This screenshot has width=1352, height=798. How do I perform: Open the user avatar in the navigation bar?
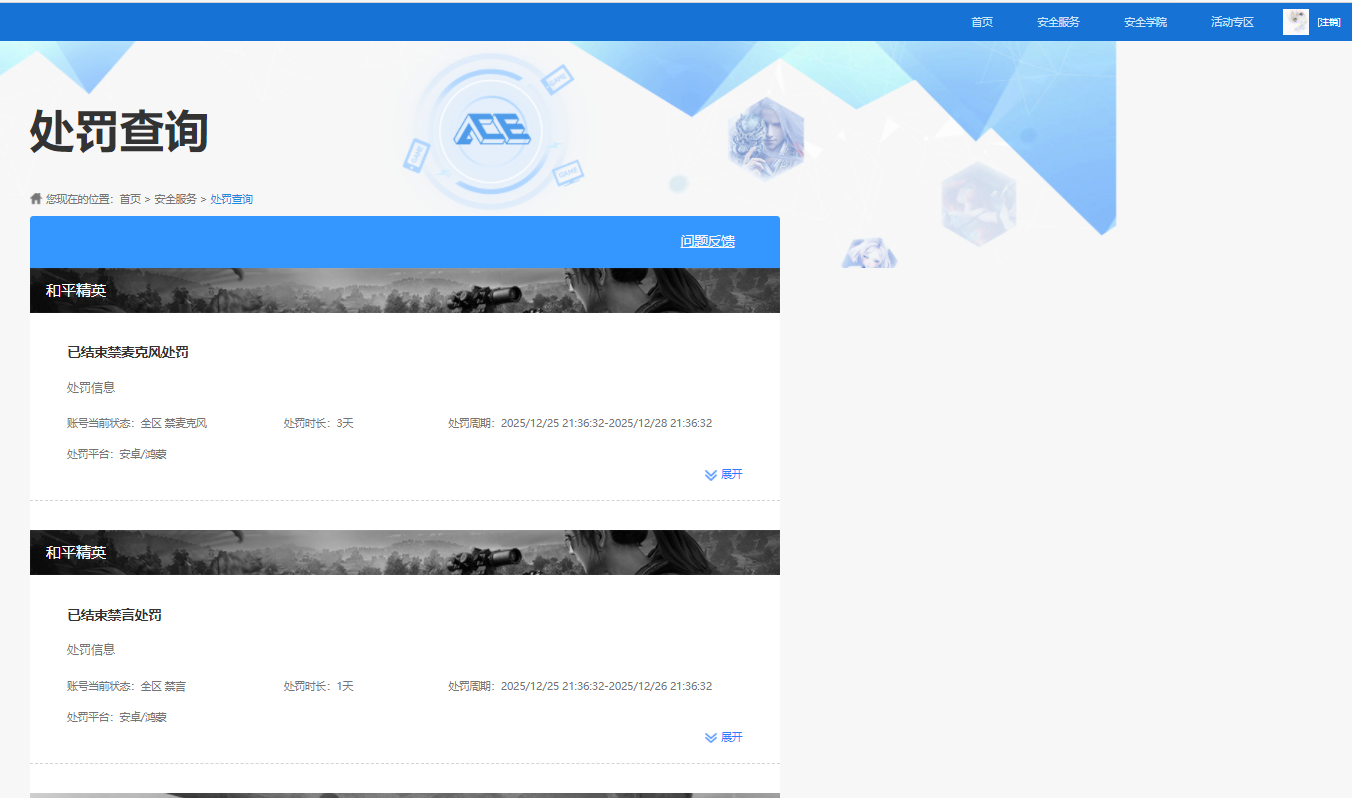pos(1296,21)
